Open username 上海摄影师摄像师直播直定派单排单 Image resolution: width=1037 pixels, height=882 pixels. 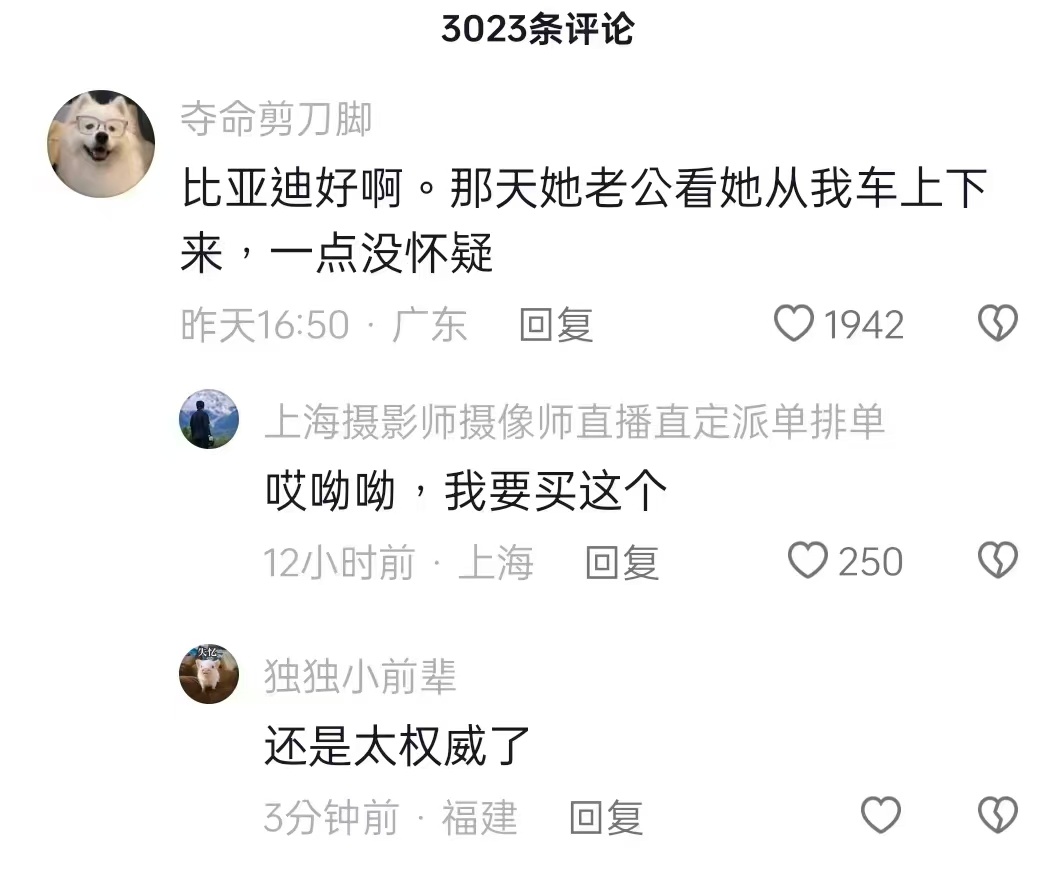click(575, 422)
